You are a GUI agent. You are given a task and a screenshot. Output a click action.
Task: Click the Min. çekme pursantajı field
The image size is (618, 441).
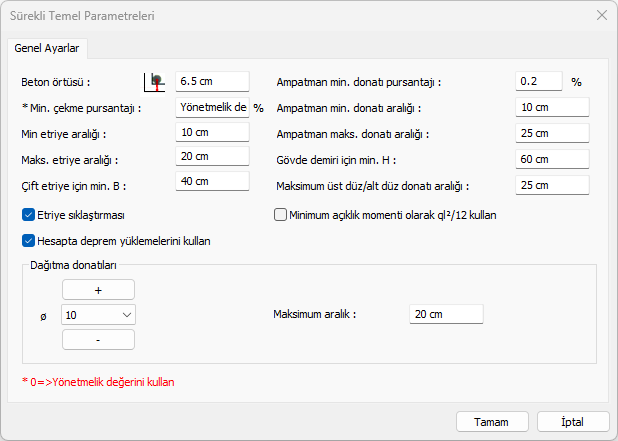pos(212,107)
